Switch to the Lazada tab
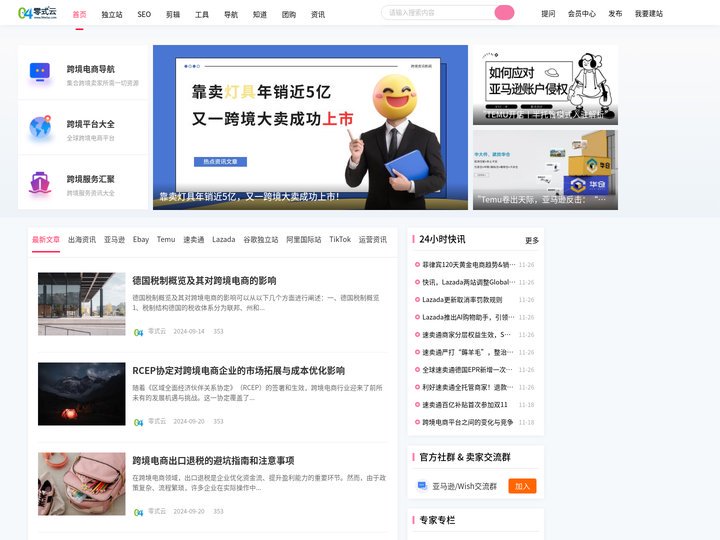Screen dimensions: 720x540 coord(224,240)
